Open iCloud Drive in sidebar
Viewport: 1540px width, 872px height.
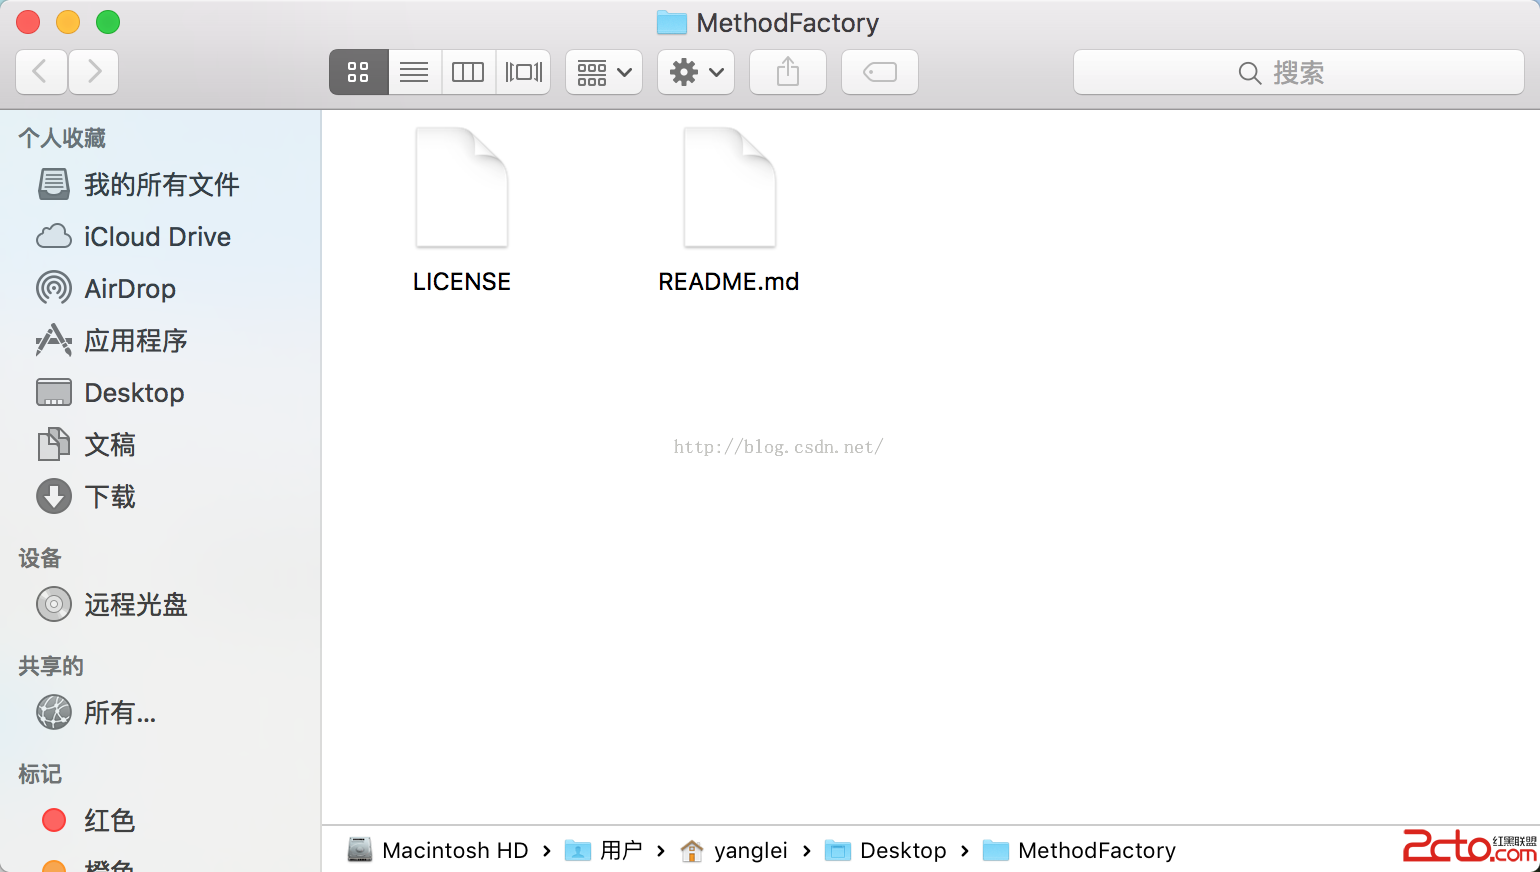click(157, 237)
